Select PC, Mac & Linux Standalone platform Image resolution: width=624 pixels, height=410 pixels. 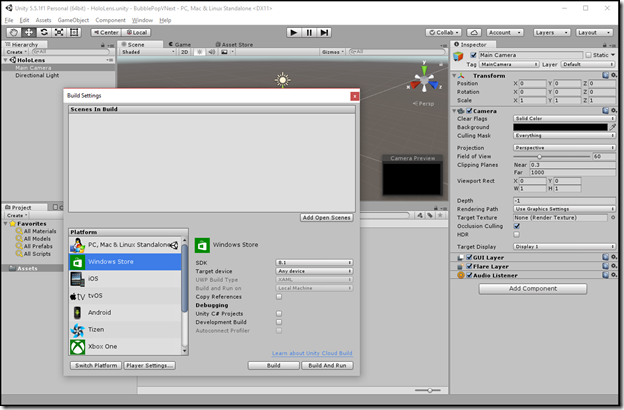pos(125,245)
